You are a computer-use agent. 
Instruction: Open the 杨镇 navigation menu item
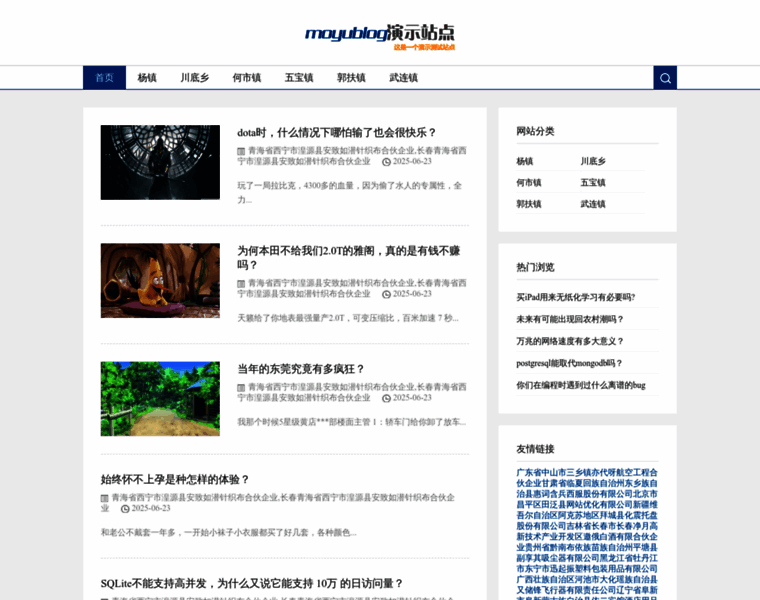[147, 78]
